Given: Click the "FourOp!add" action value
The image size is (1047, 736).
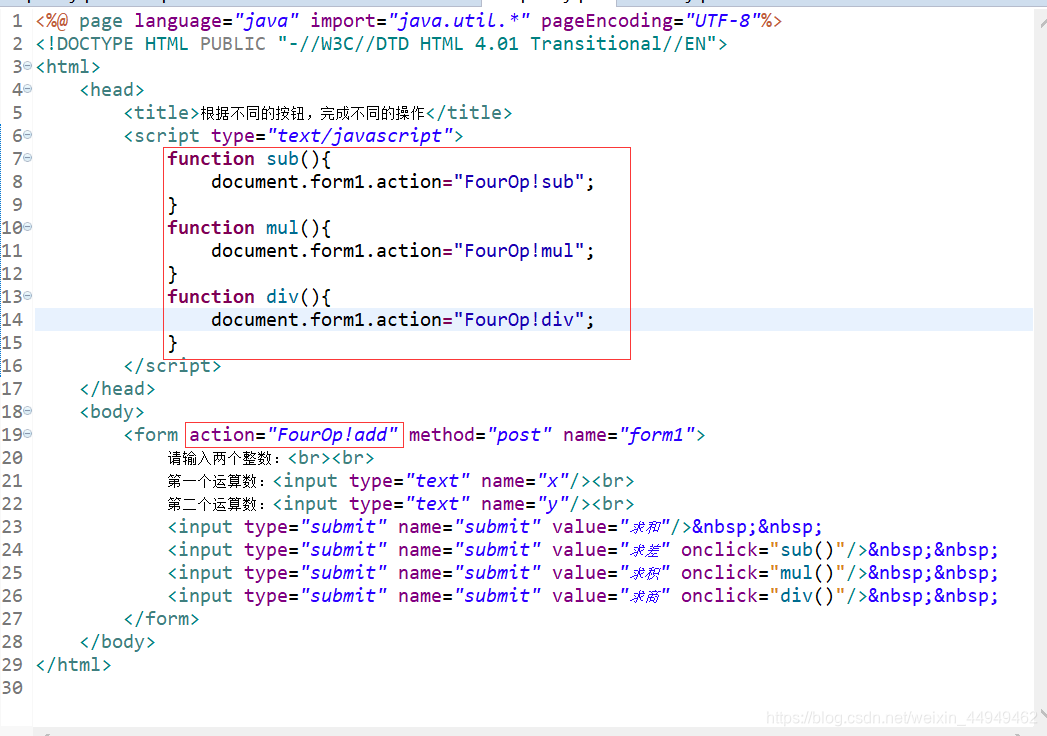Looking at the screenshot, I should pyautogui.click(x=333, y=435).
